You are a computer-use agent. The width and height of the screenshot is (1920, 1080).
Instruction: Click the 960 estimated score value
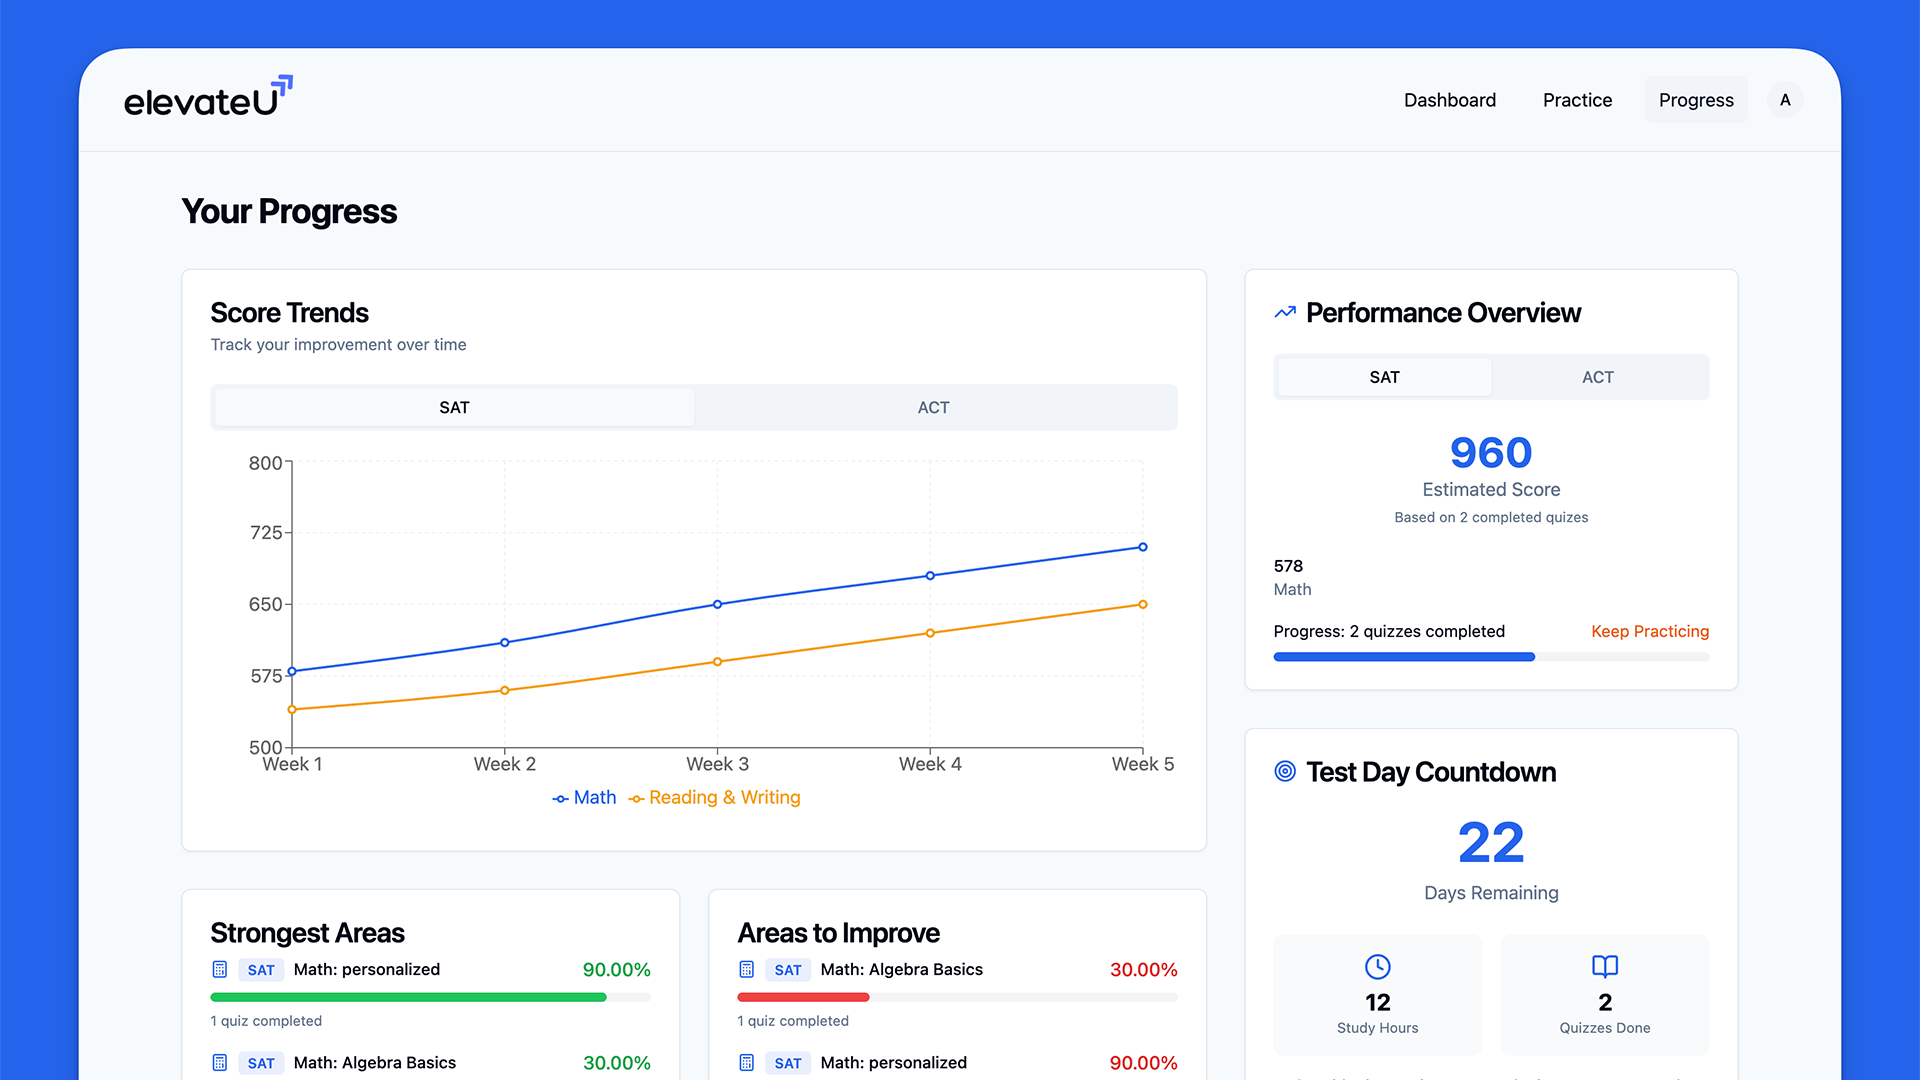click(1491, 453)
